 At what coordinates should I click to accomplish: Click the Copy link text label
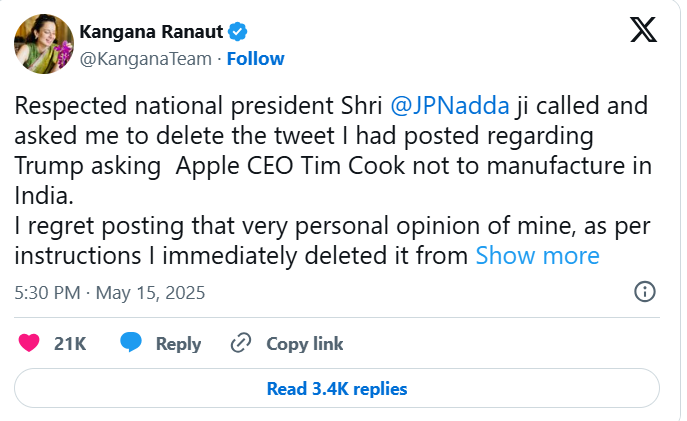304,343
